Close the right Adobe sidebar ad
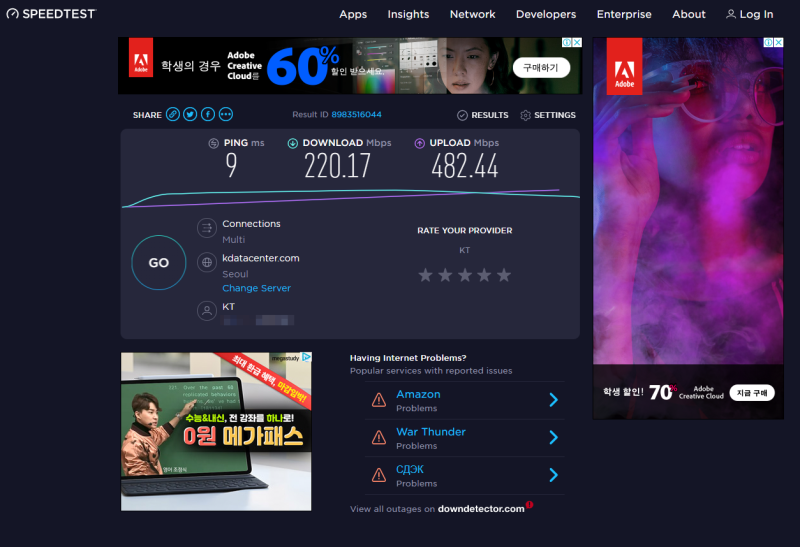Screen dimensions: 800x547 coord(779,42)
